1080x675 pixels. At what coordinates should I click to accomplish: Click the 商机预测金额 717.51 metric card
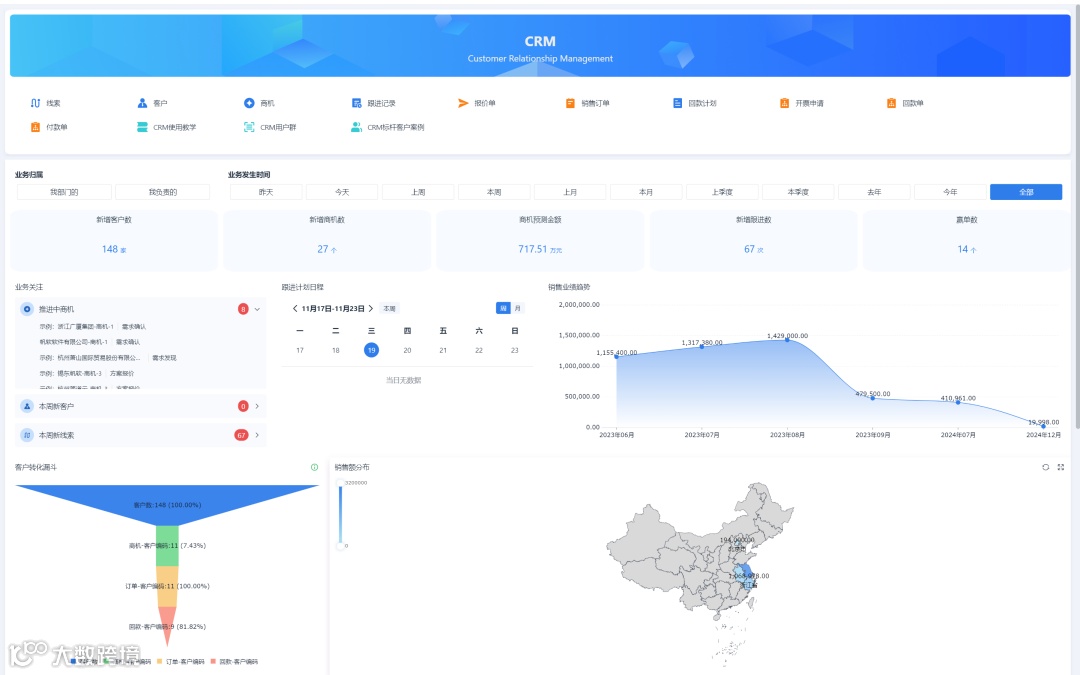tap(540, 240)
